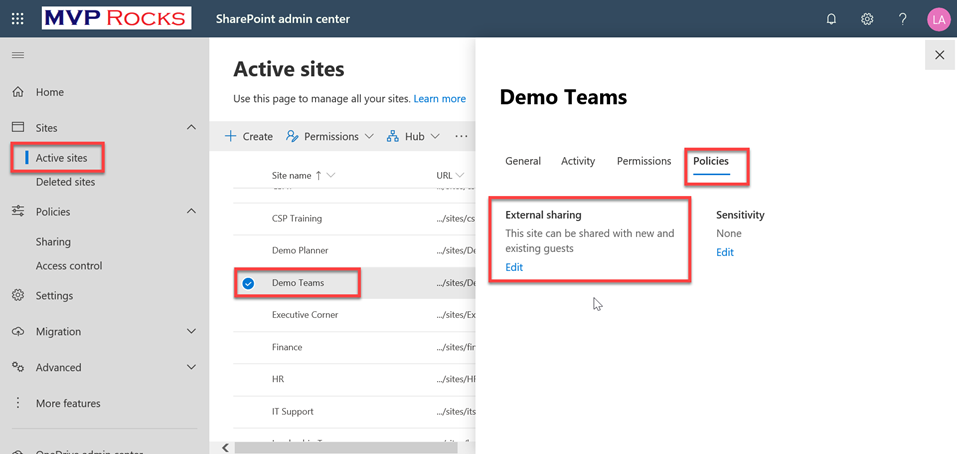Switch to the Permissions tab in panel

pos(644,161)
